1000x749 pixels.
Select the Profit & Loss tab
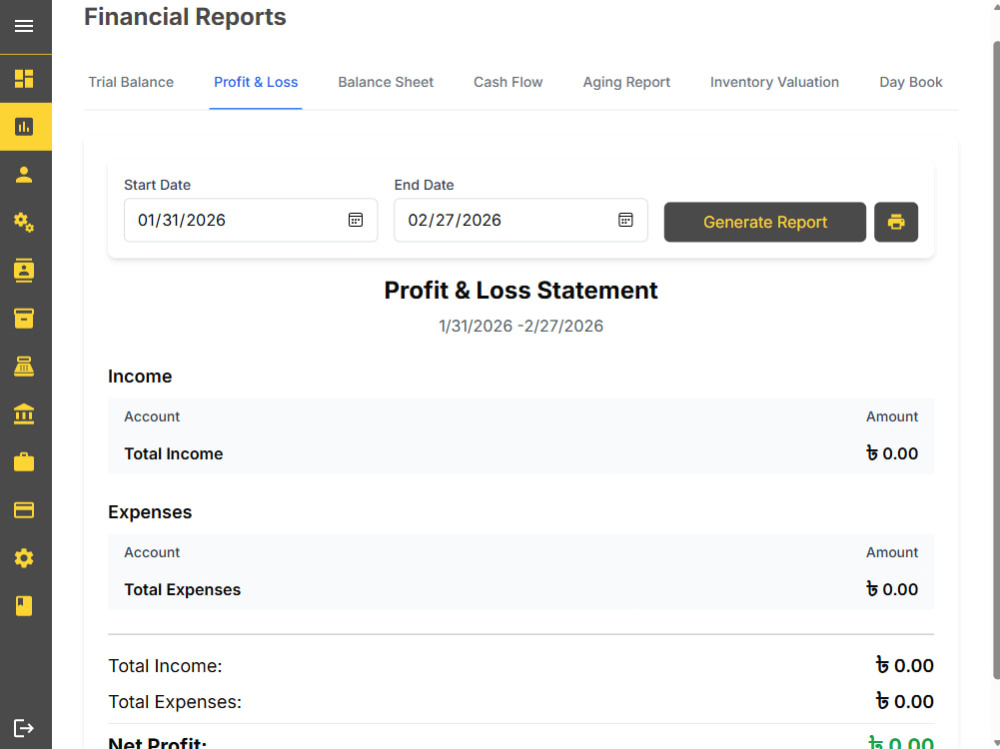pyautogui.click(x=256, y=82)
